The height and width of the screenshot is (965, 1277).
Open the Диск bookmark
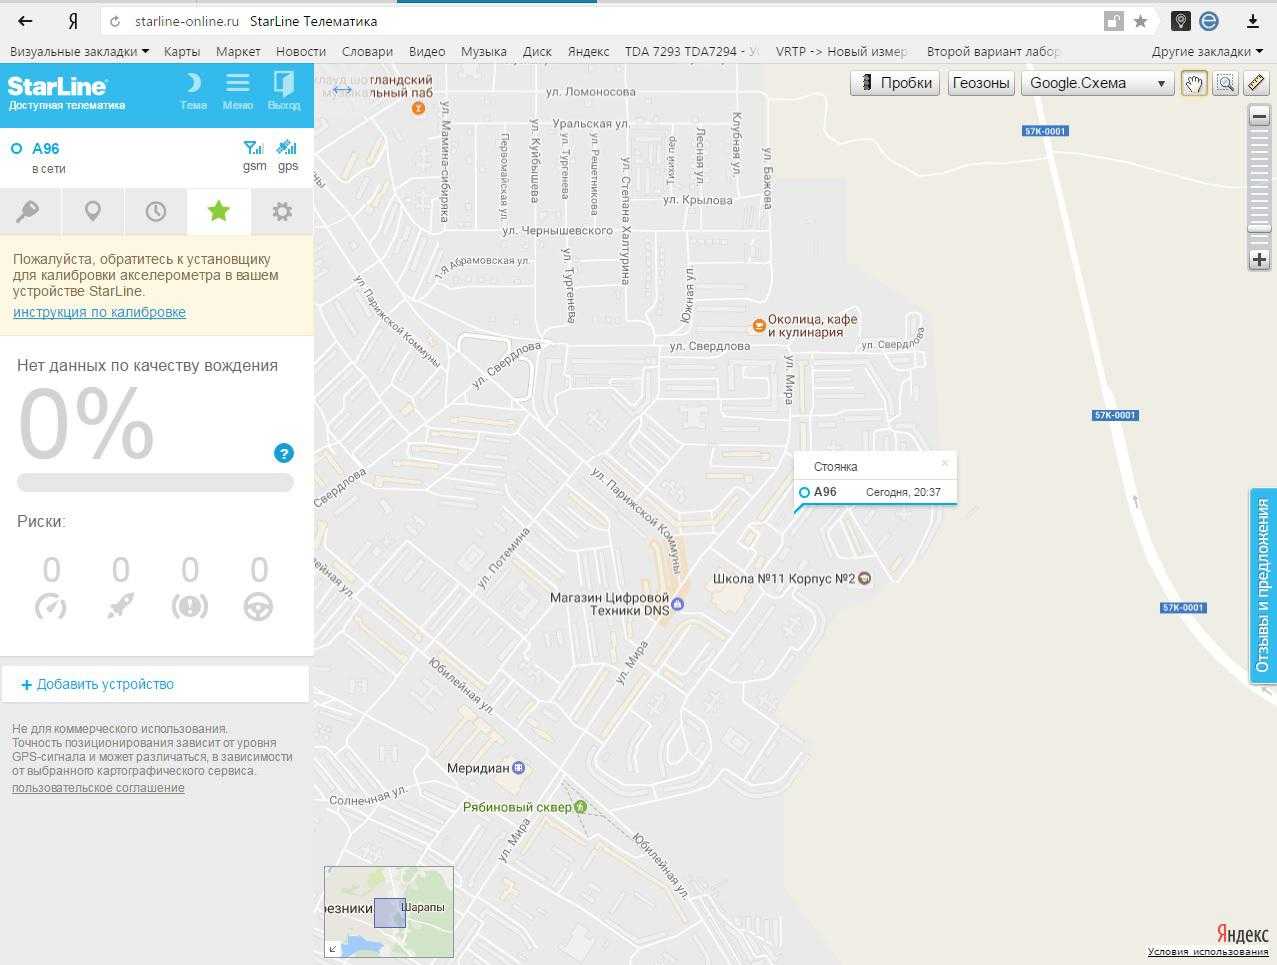pos(537,51)
